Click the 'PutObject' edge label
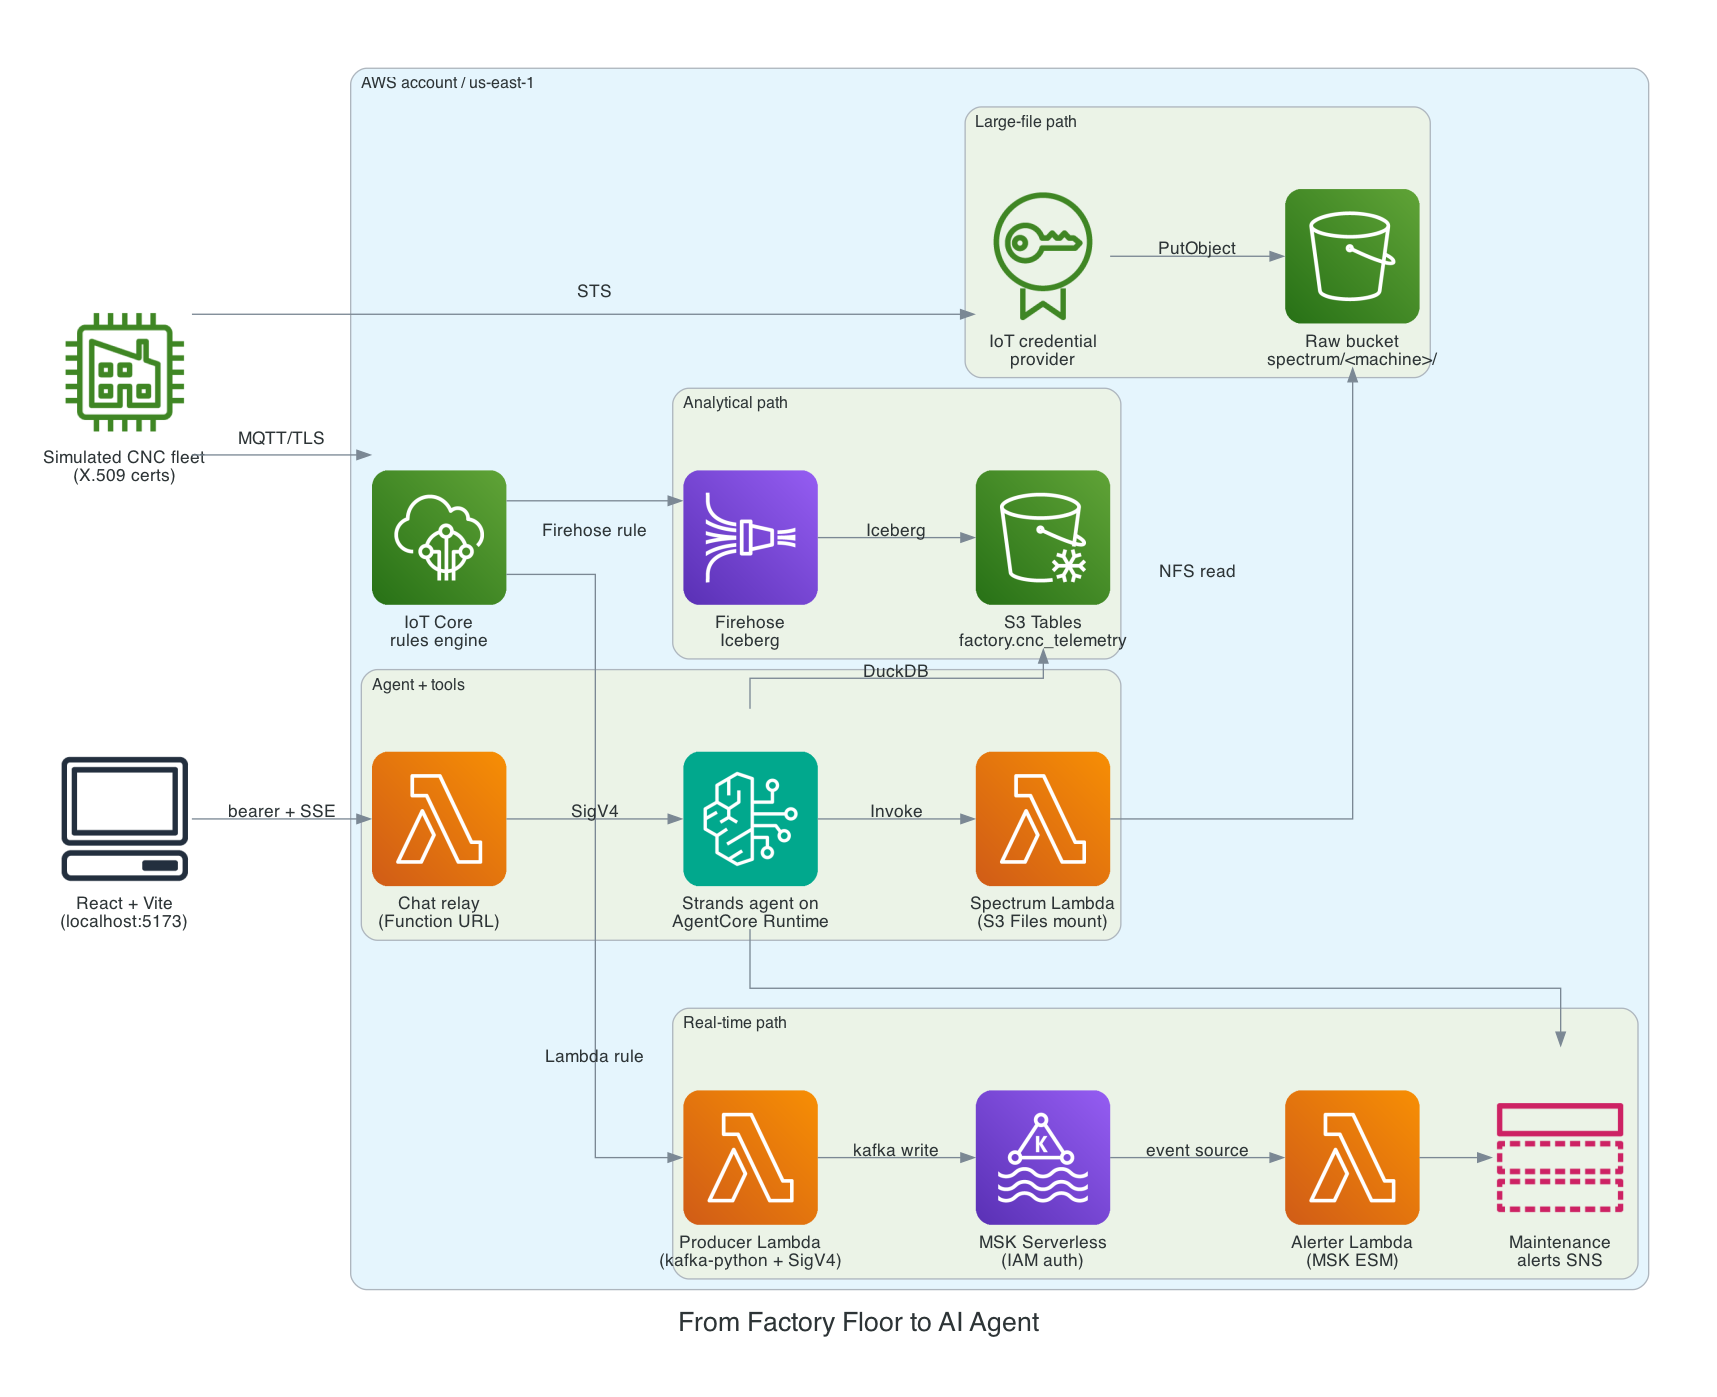Screen dimensions: 1717x1397 [x=1196, y=248]
